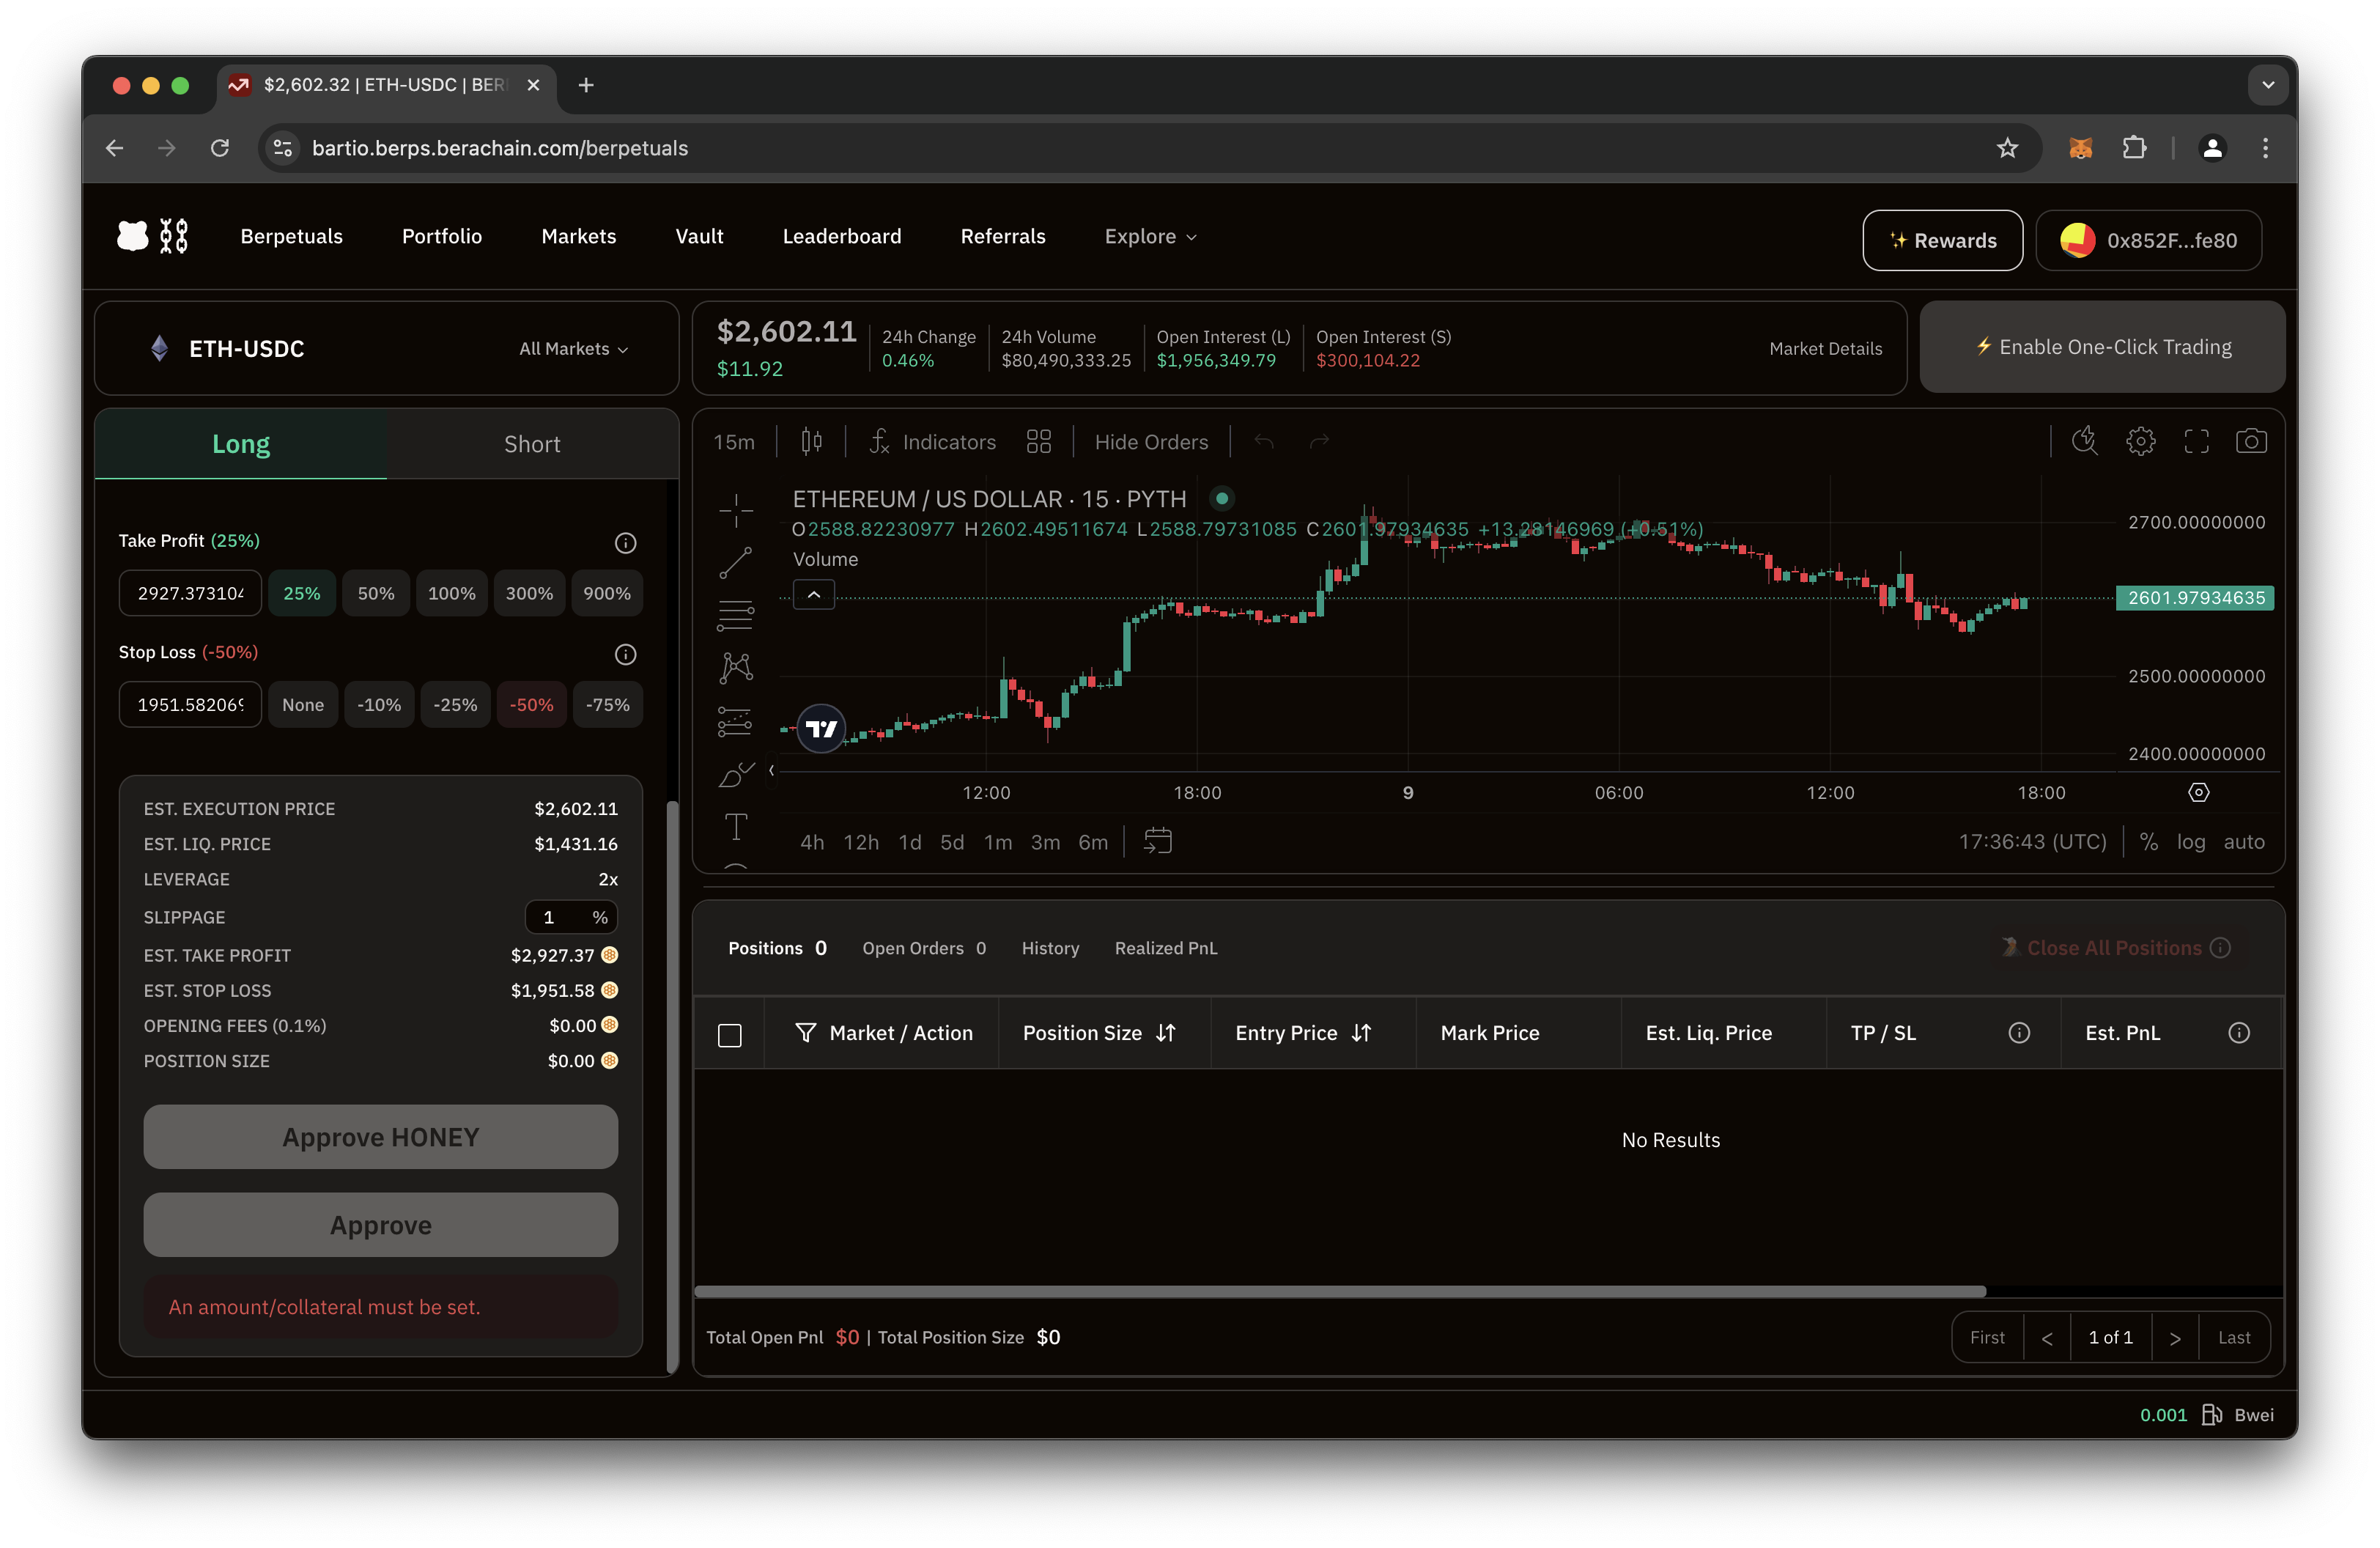The height and width of the screenshot is (1548, 2380).
Task: Open the 0x852F...fe80 wallet menu
Action: click(x=2149, y=241)
